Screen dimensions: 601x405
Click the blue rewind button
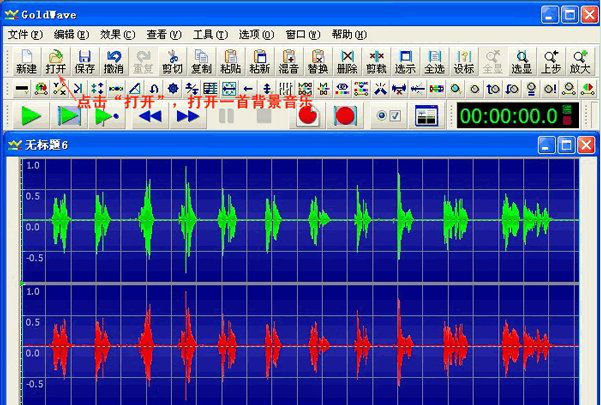tap(150, 115)
